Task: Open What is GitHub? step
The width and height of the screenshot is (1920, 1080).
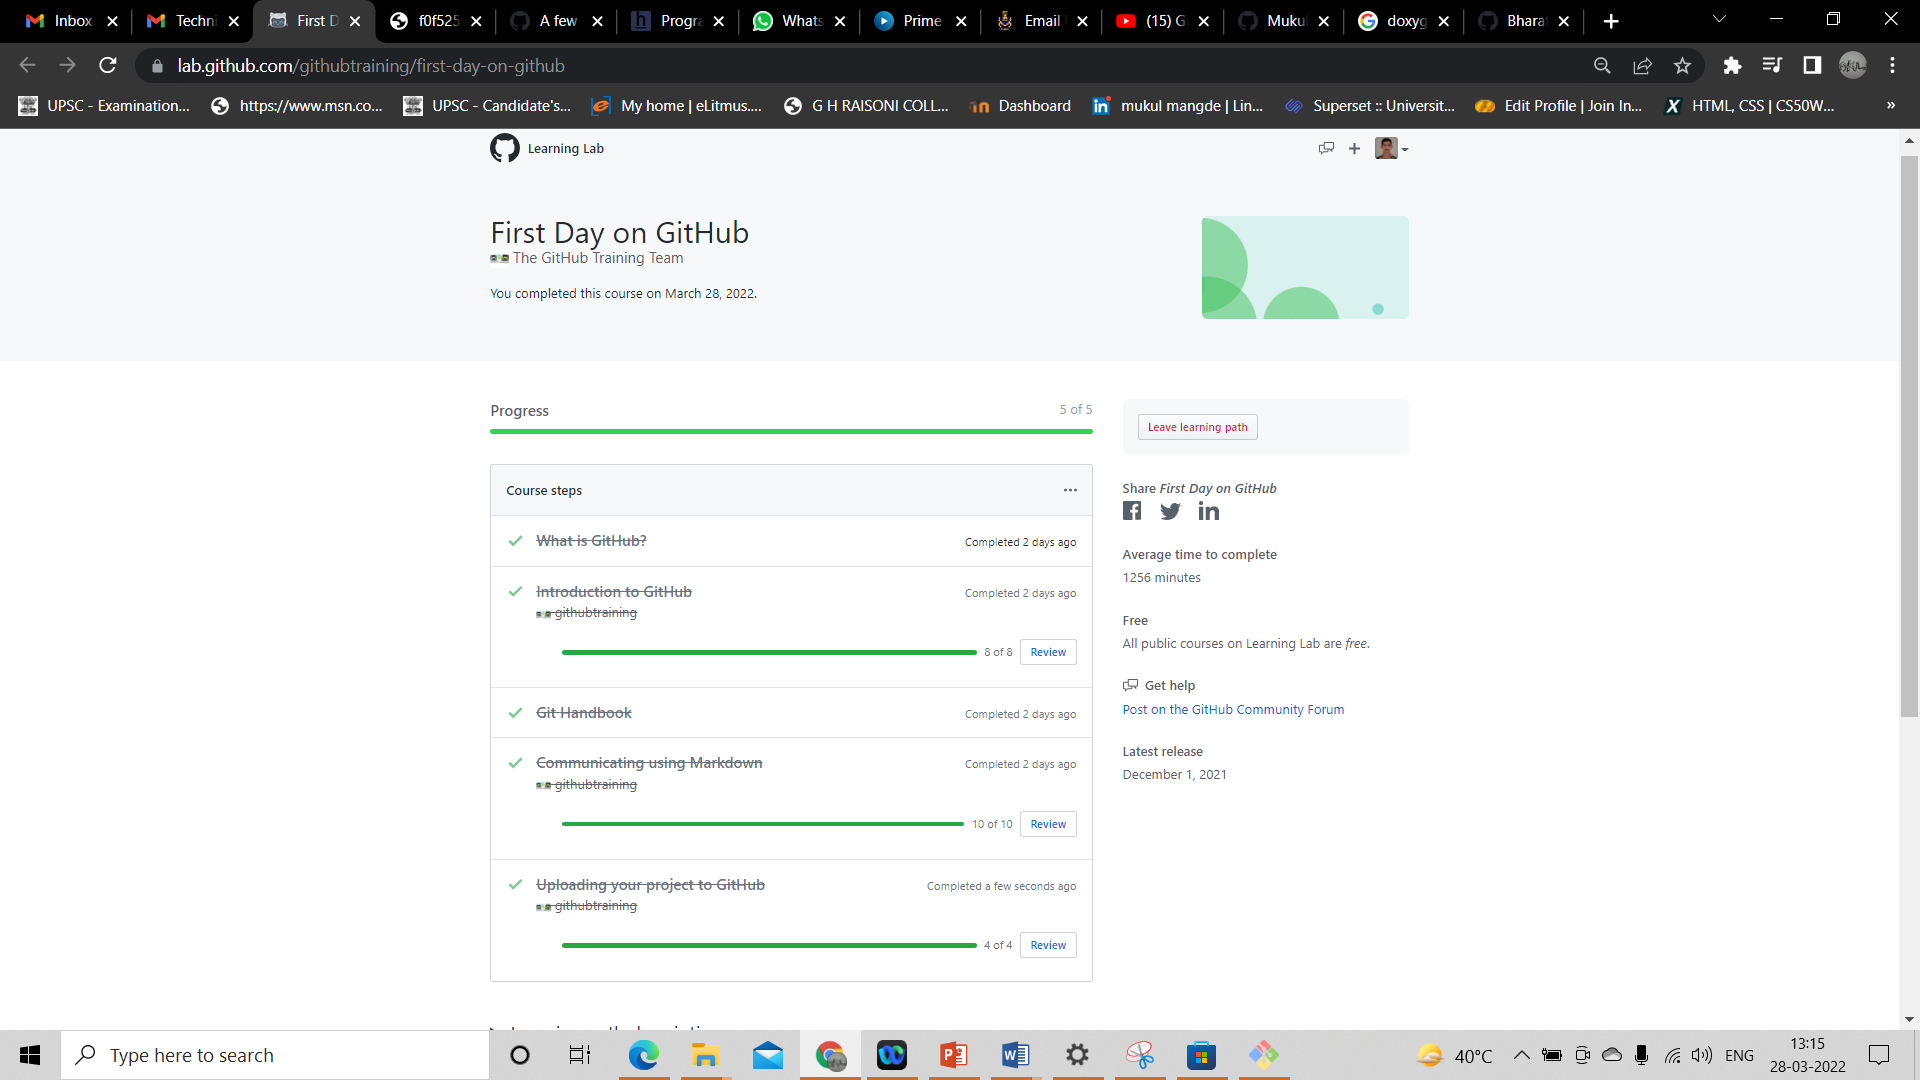Action: (591, 541)
